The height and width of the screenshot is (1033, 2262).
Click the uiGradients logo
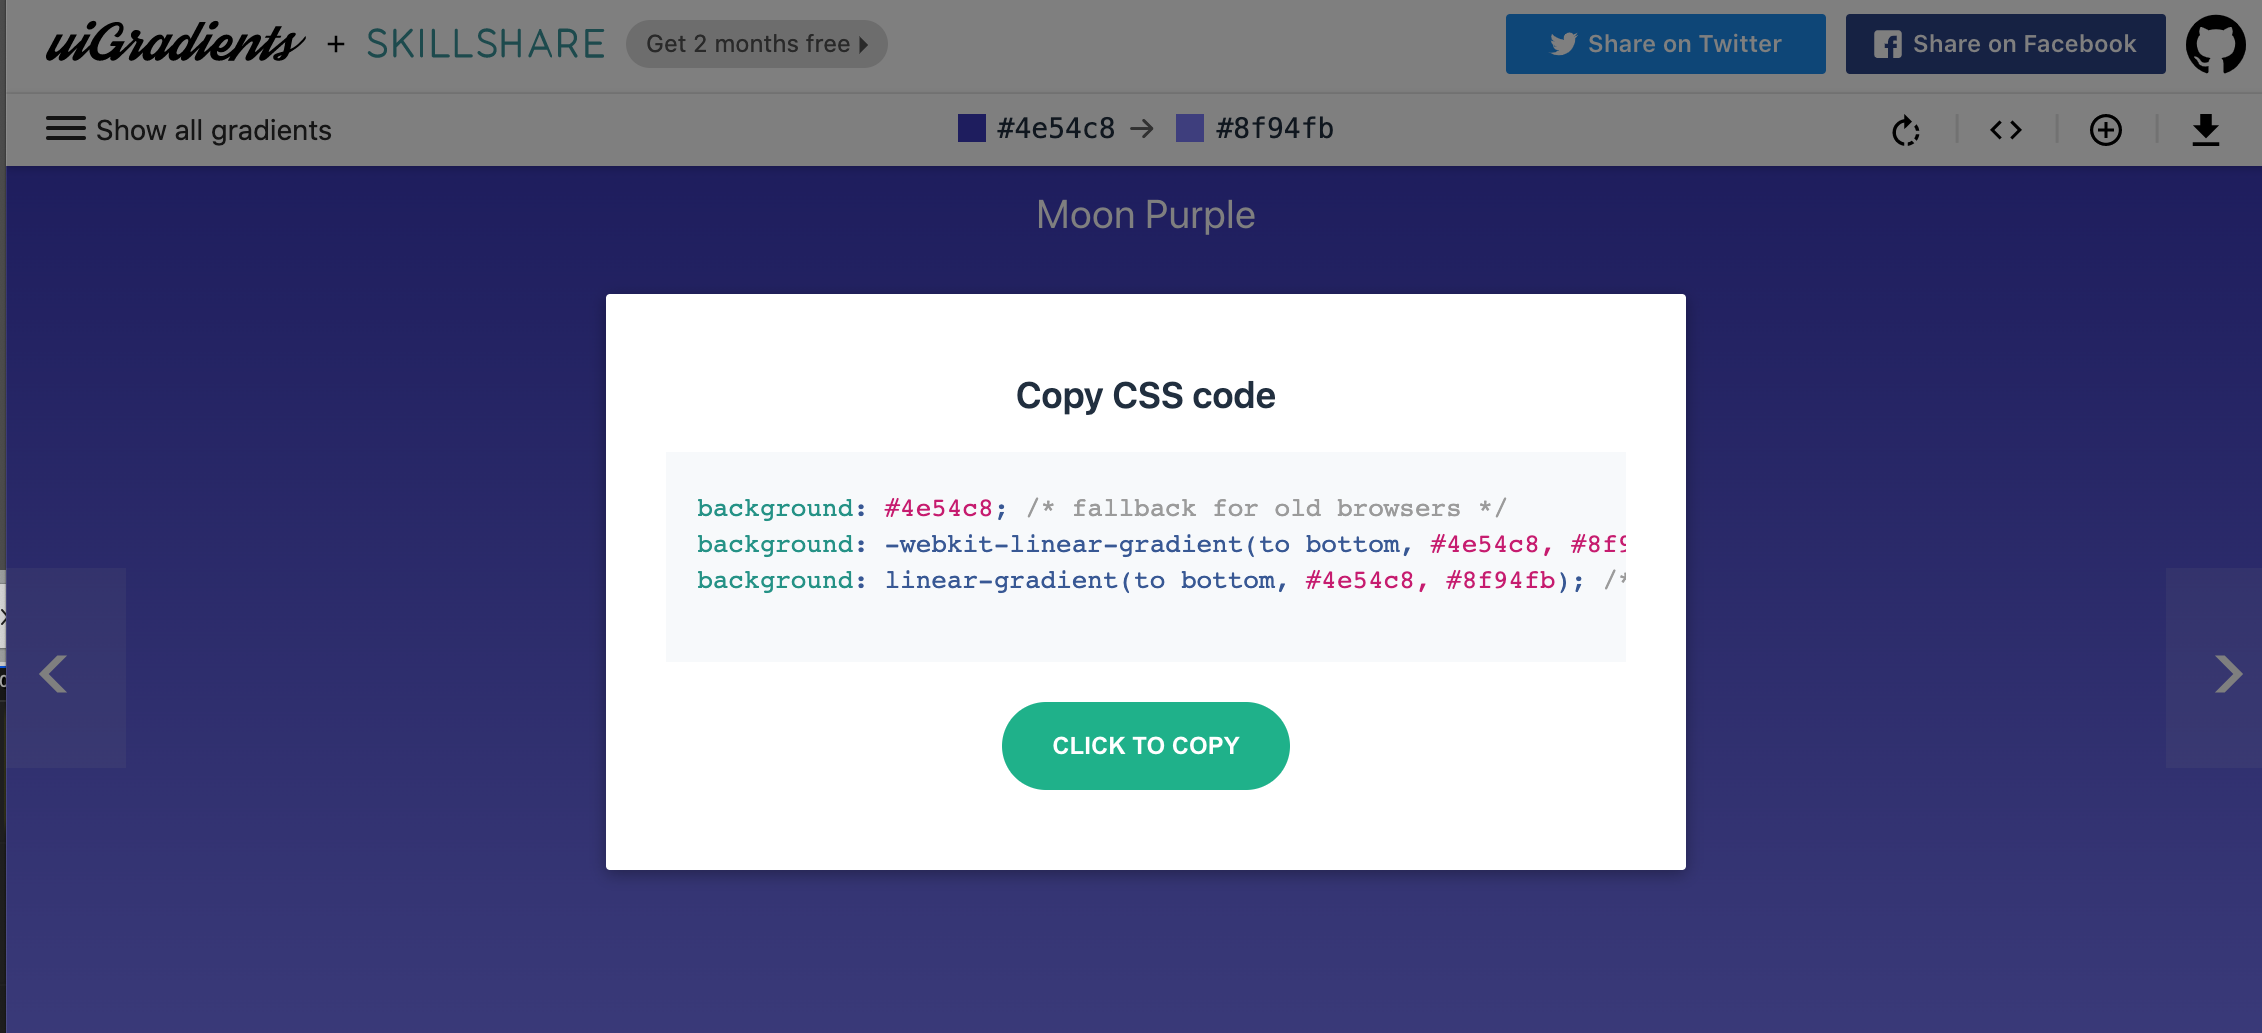[x=175, y=43]
